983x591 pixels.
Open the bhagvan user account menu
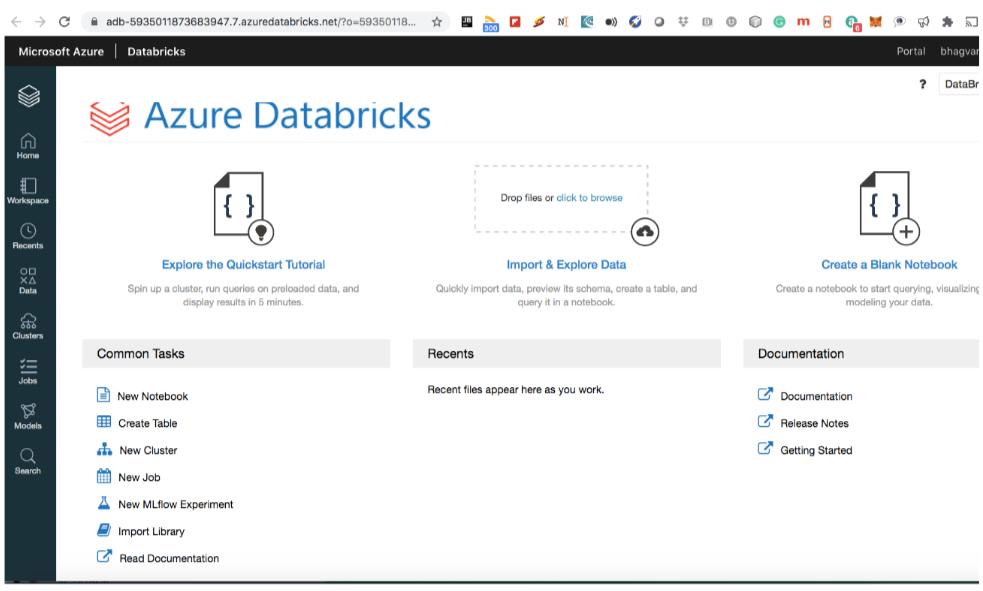[959, 51]
